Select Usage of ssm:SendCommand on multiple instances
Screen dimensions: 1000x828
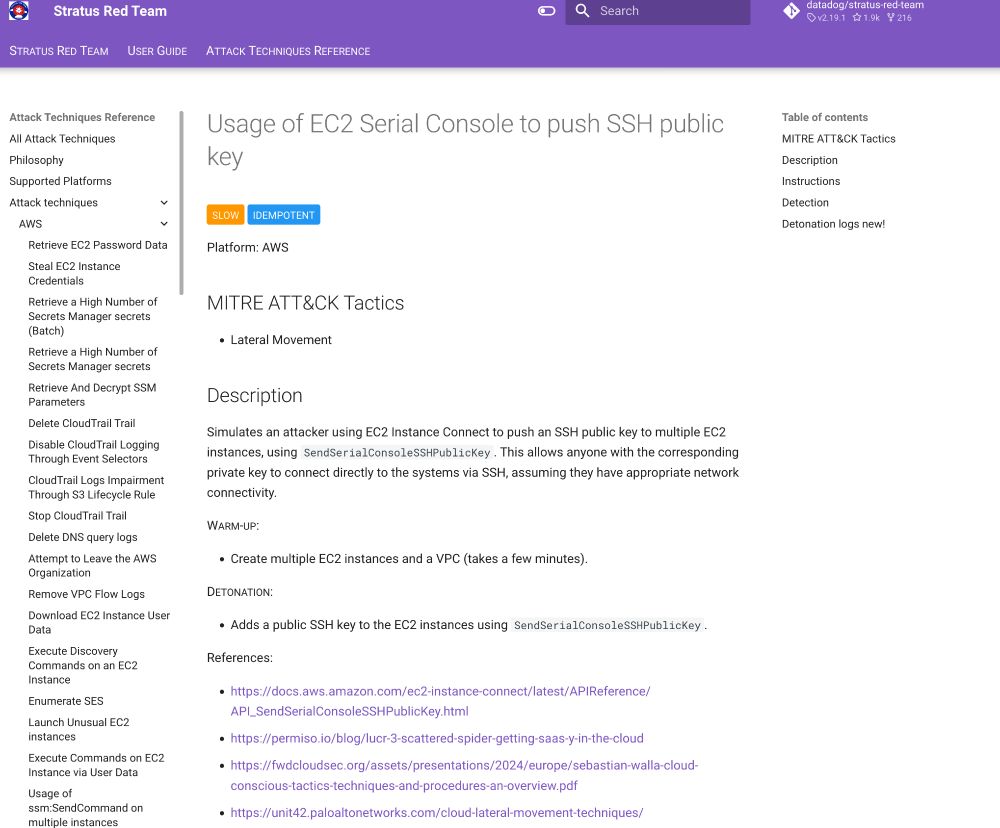click(85, 808)
